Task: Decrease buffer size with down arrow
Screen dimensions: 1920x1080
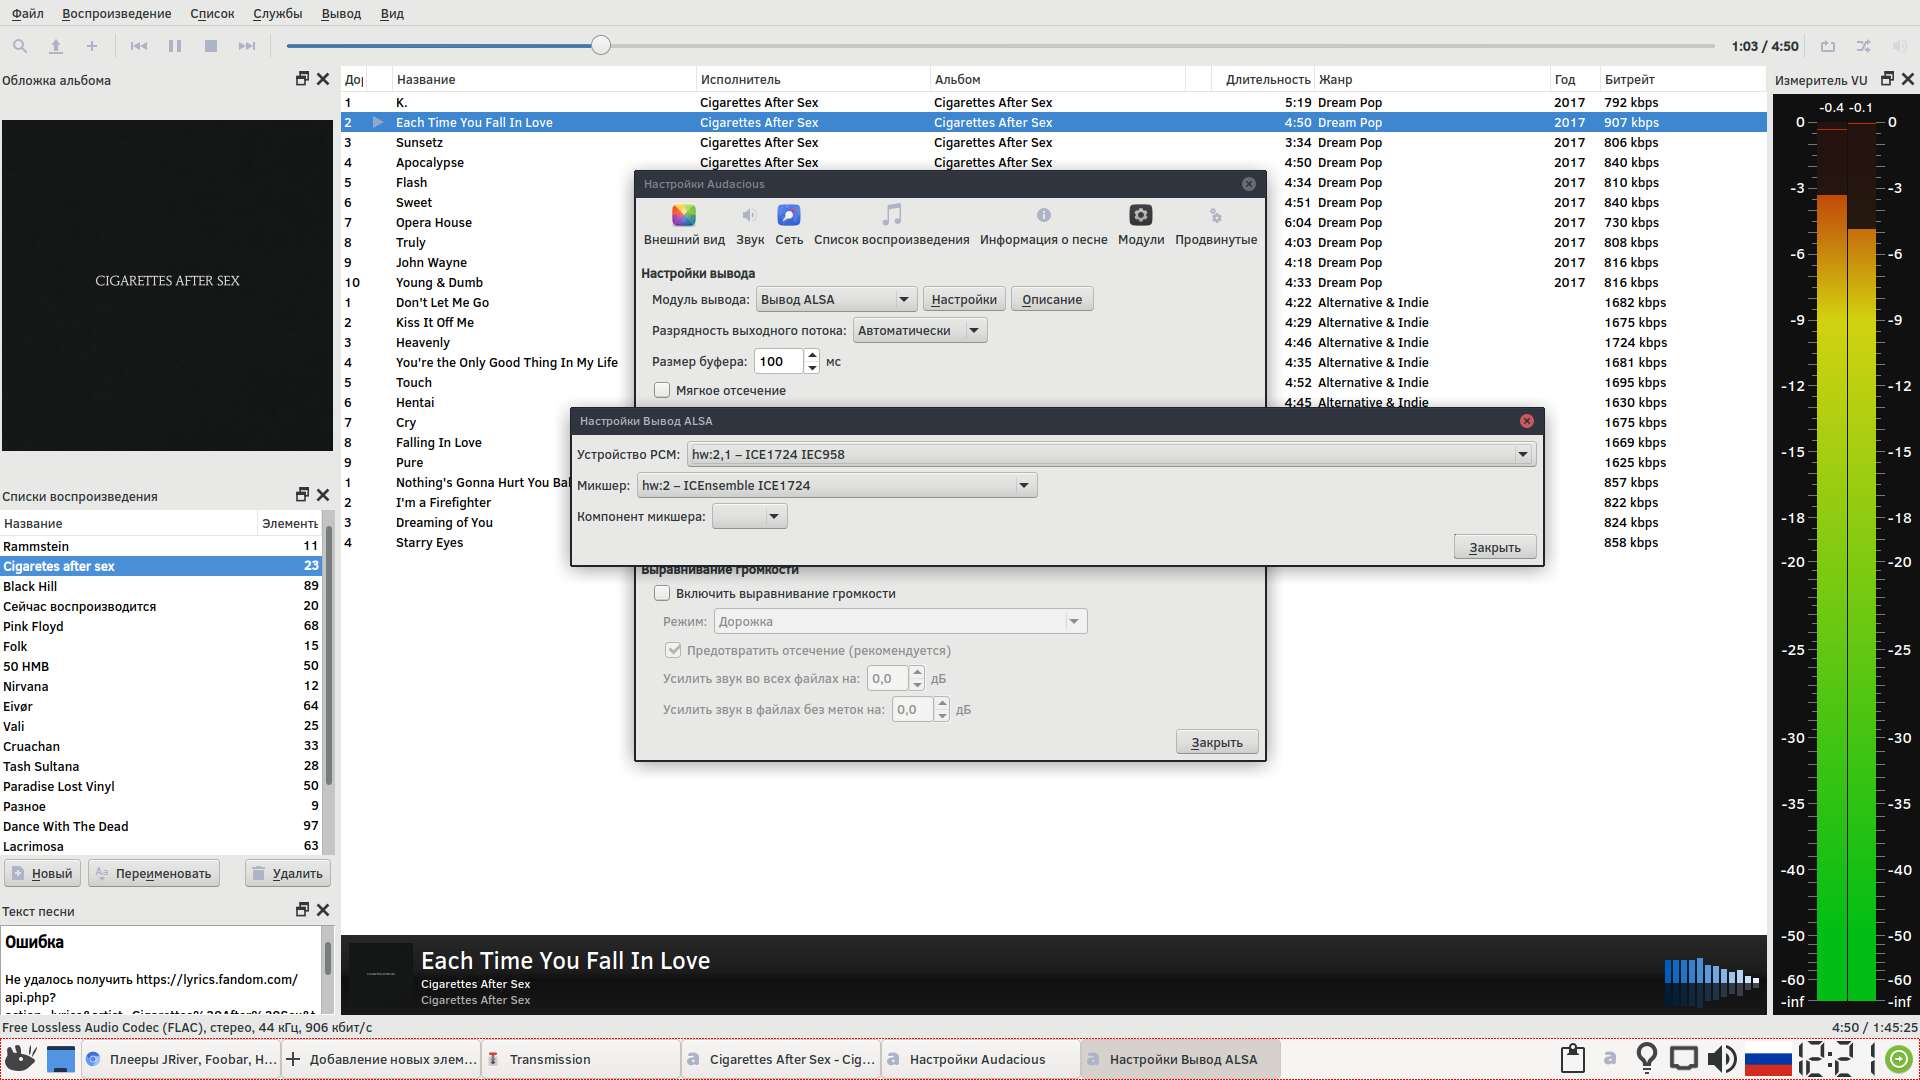Action: pos(812,367)
